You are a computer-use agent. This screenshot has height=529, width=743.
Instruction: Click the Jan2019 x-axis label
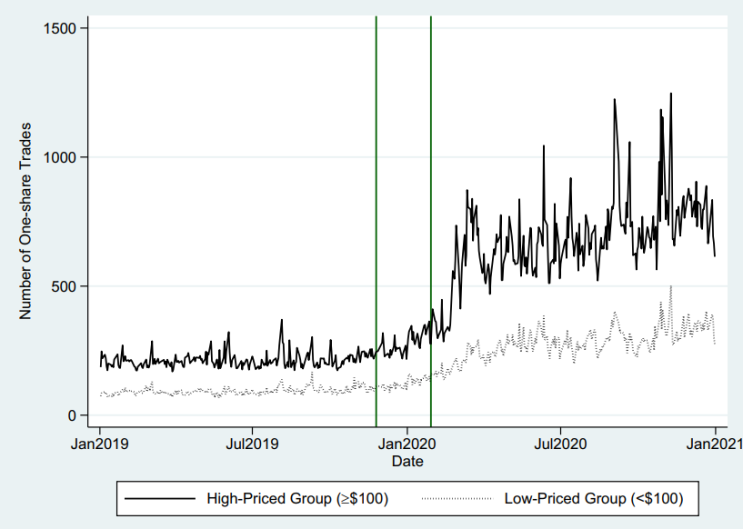coord(100,444)
